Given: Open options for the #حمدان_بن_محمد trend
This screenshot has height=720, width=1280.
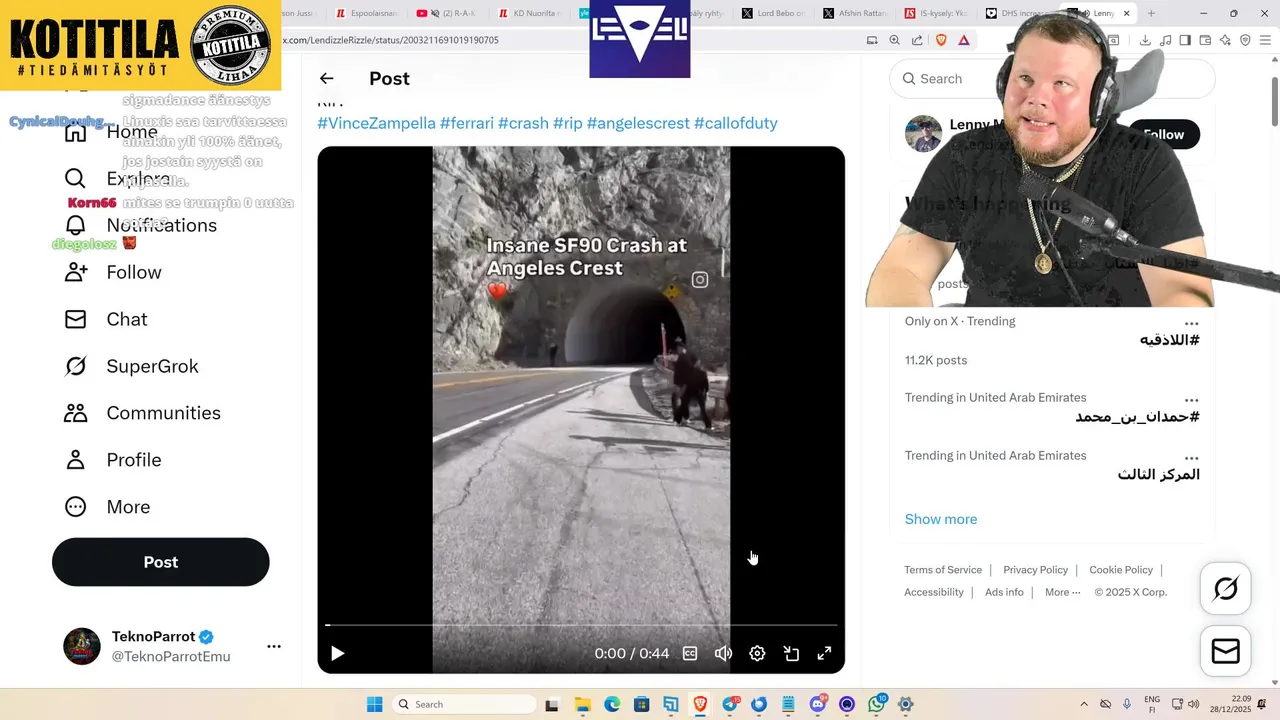Looking at the screenshot, I should coord(1191,399).
